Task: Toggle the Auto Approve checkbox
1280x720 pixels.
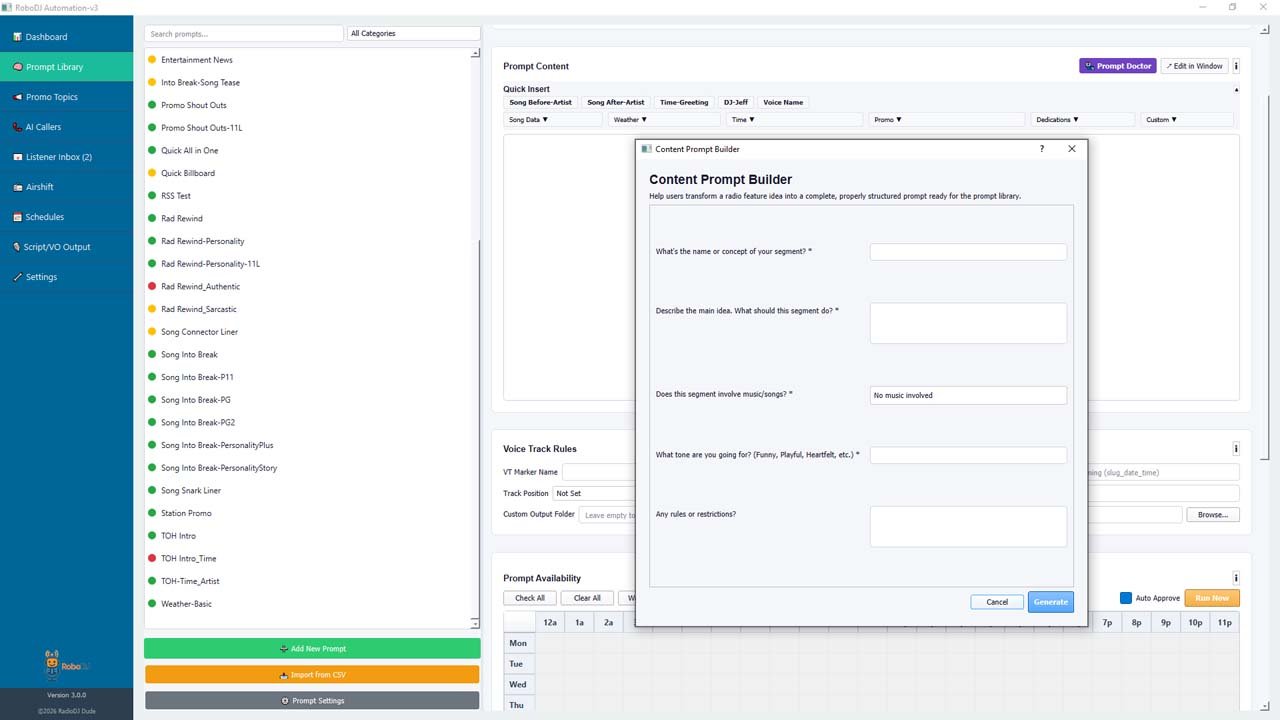Action: pyautogui.click(x=1126, y=598)
